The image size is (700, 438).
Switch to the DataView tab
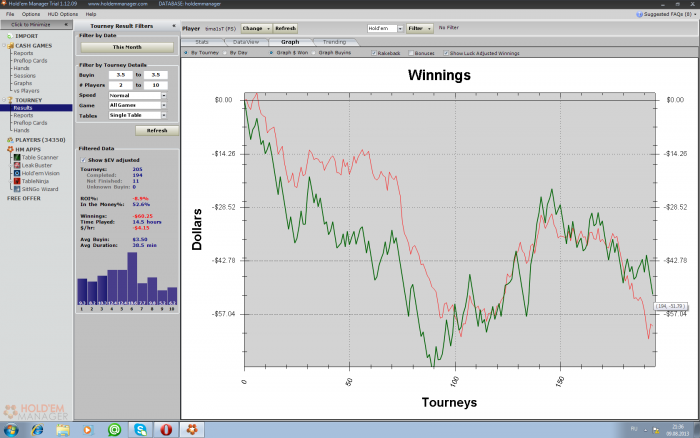246,42
